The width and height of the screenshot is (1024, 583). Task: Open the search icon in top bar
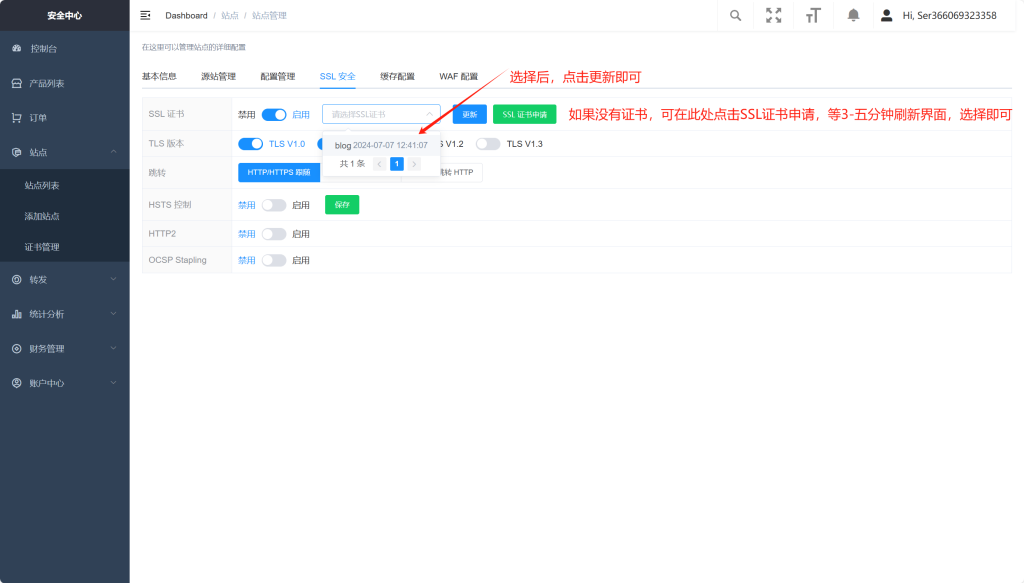point(735,15)
